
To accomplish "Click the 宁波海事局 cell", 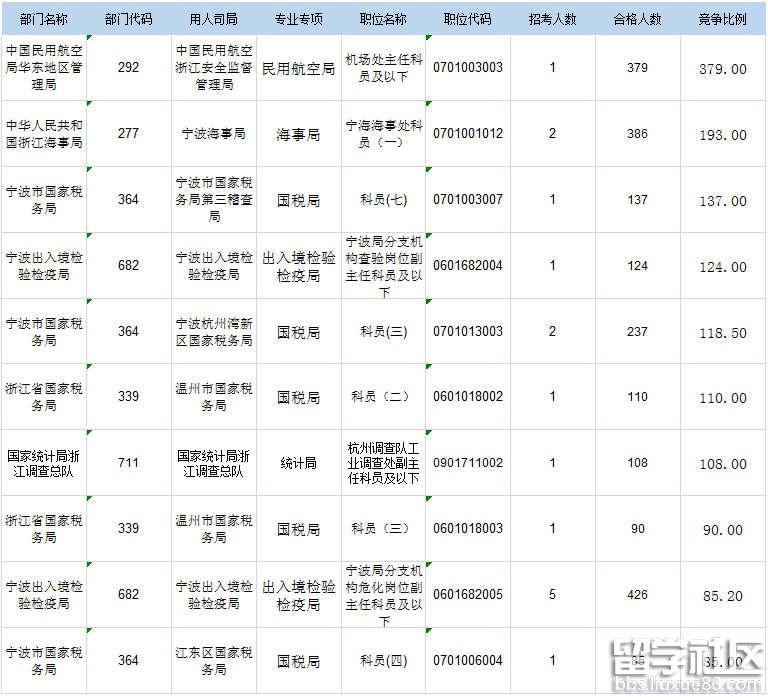I will pos(213,134).
